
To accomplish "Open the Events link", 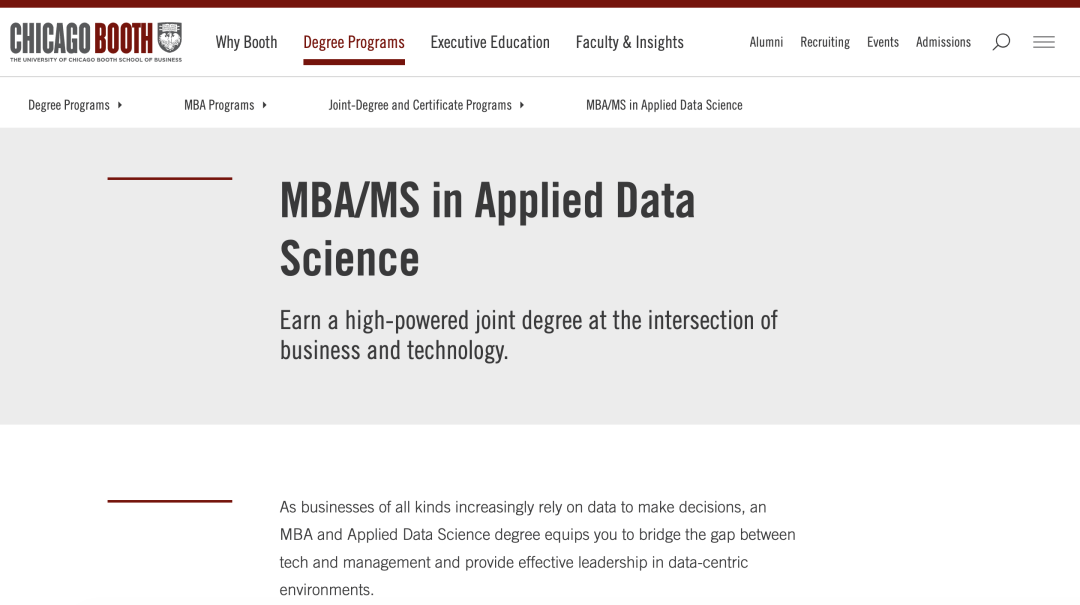I will [882, 42].
